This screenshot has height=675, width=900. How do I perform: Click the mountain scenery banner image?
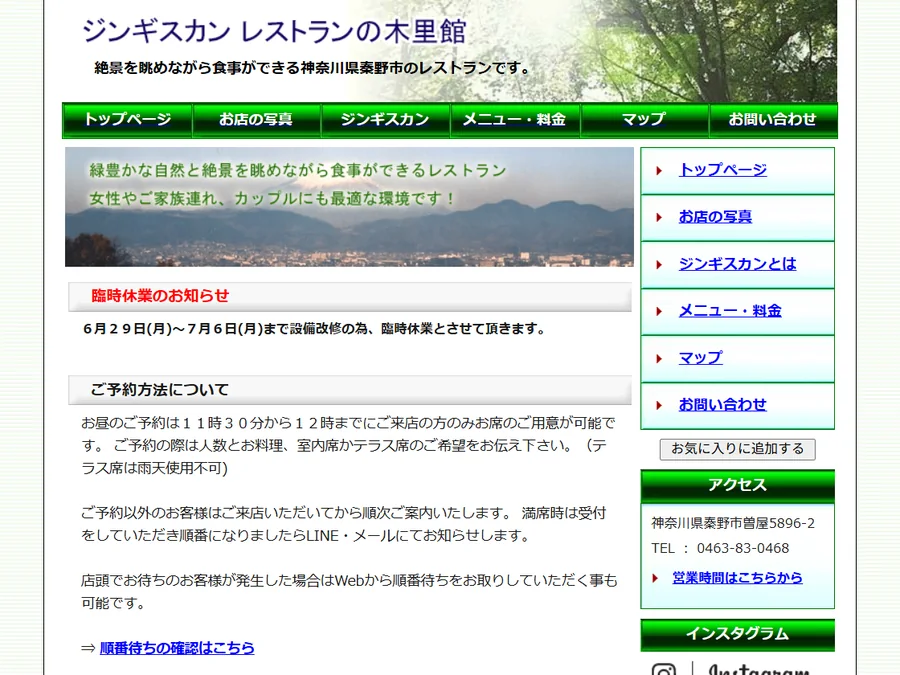coord(349,207)
